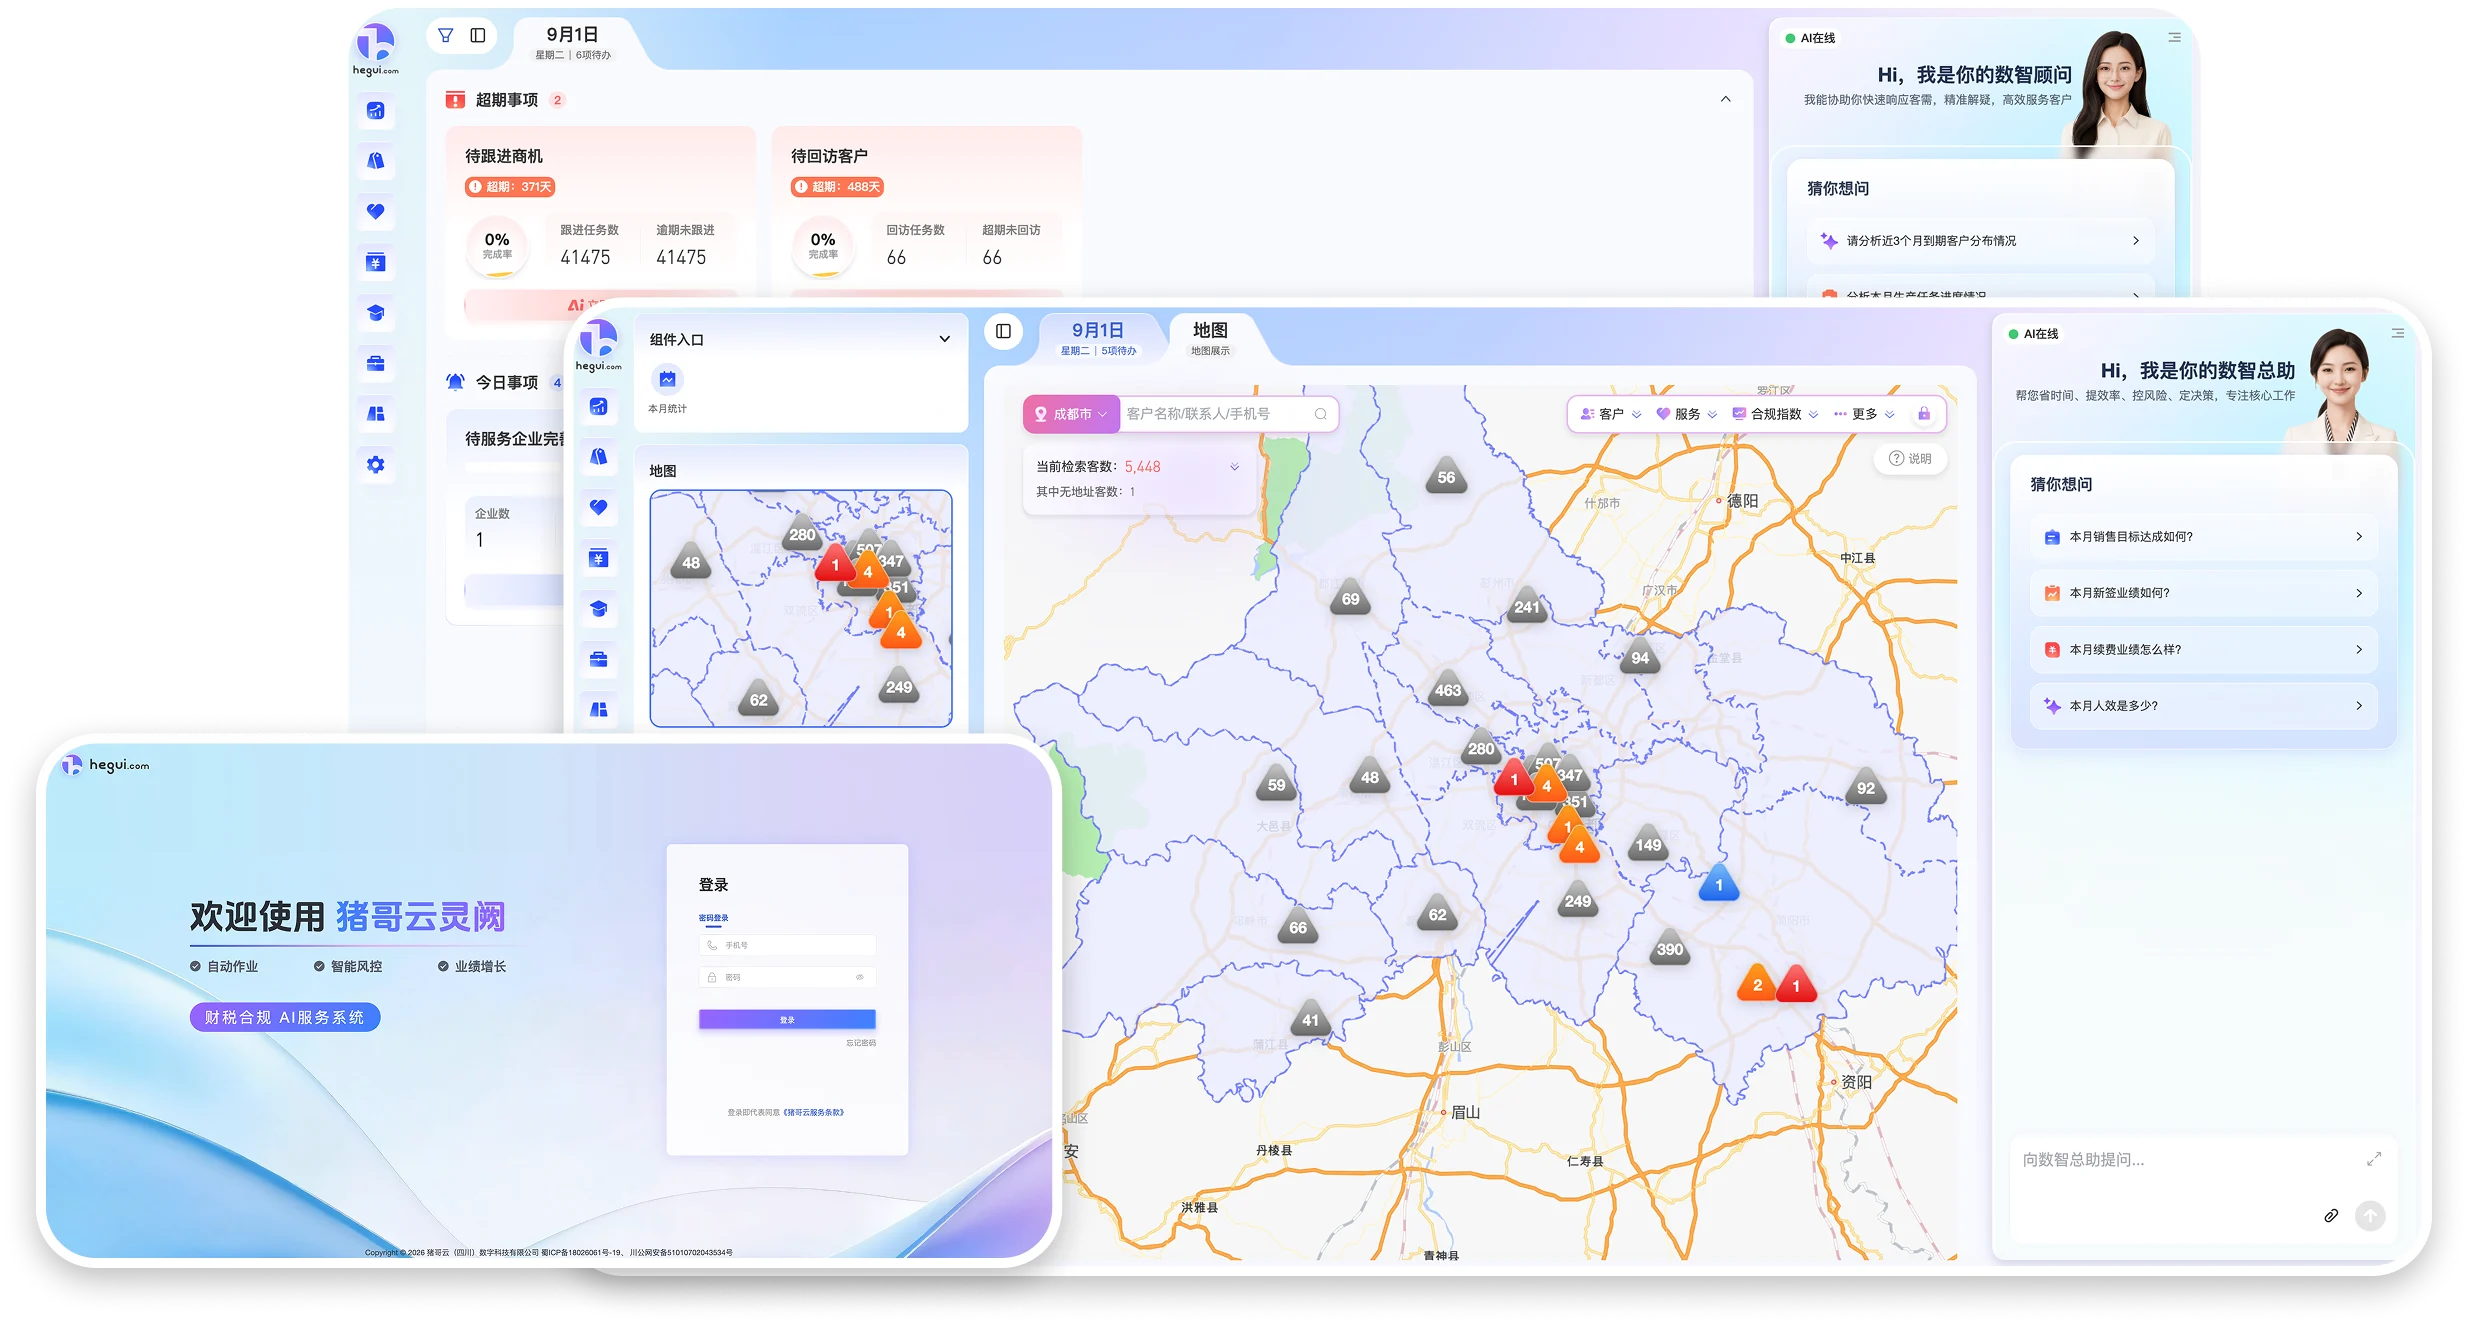The width and height of the screenshot is (2468, 1324).
Task: Open the graduation cap icon in dashboard sidebar
Action: click(376, 313)
